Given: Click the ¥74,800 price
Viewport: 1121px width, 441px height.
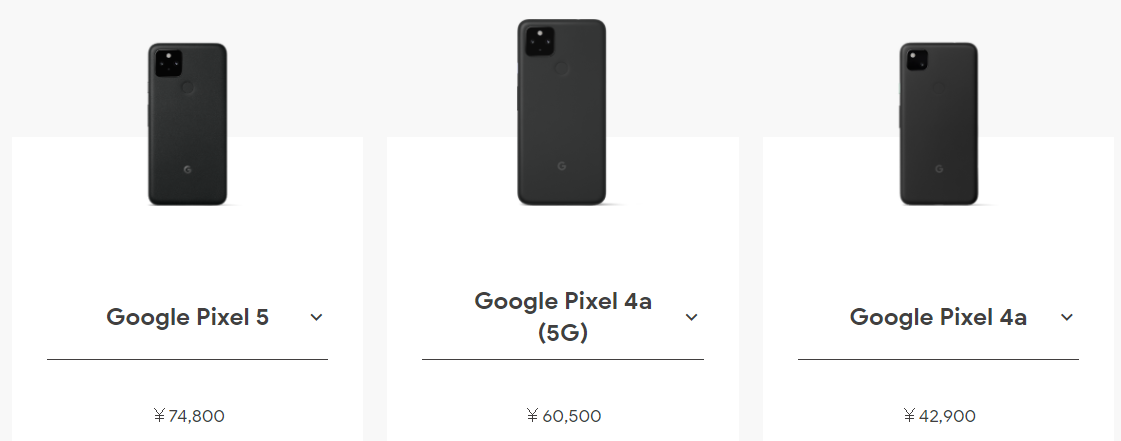Looking at the screenshot, I should [188, 416].
